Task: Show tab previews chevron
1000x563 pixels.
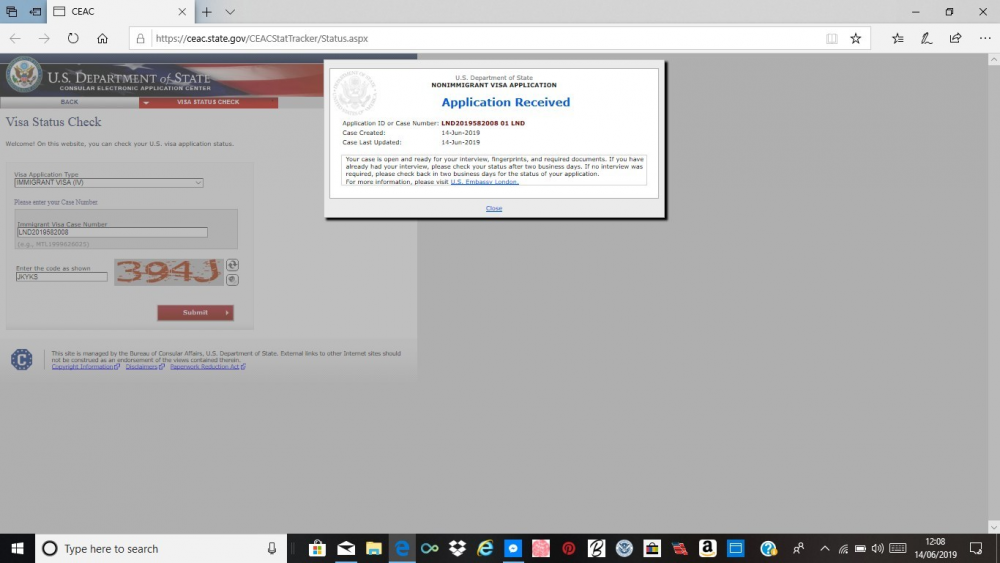Action: click(230, 11)
